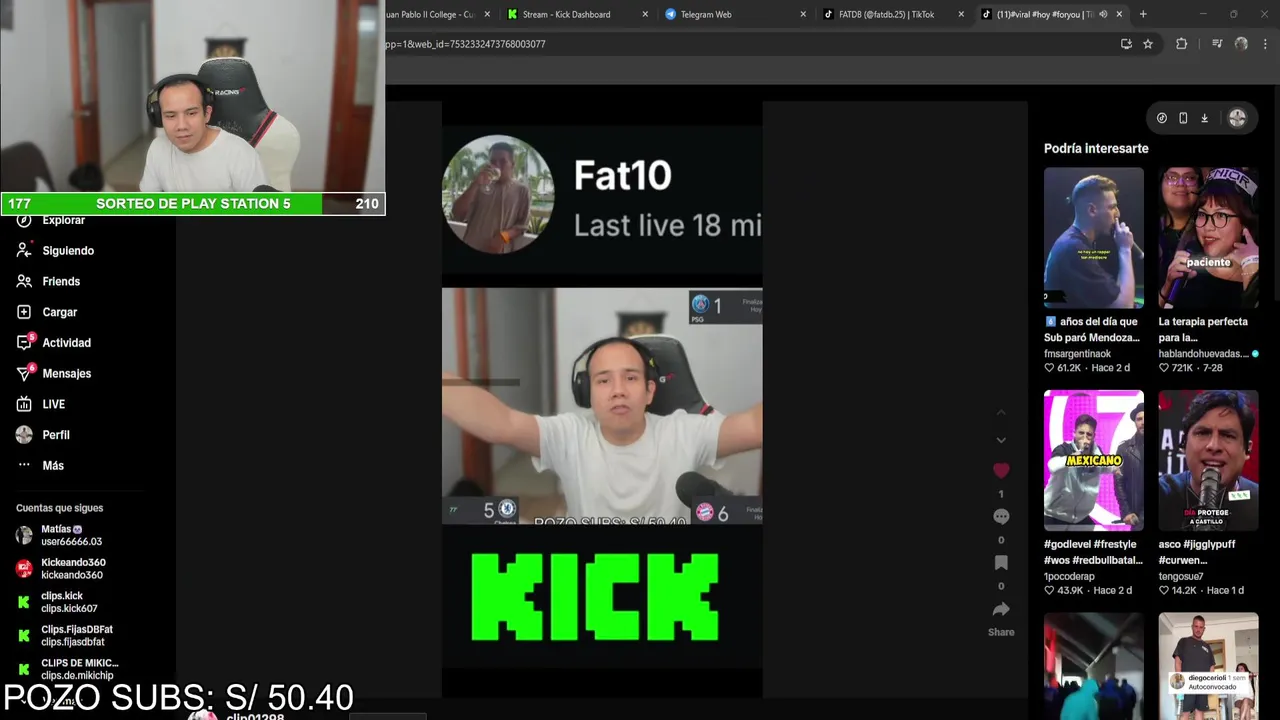The height and width of the screenshot is (720, 1280).
Task: Open followed account CLIPS DE MIKIC...
Action: tap(67, 669)
